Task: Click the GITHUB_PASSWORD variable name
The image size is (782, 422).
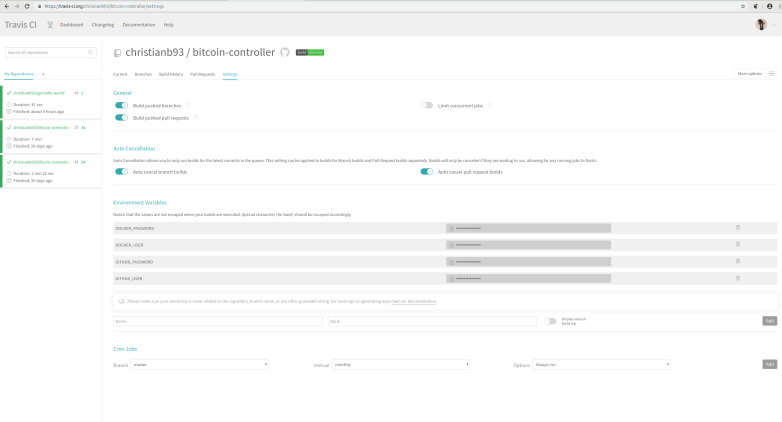Action: [134, 262]
